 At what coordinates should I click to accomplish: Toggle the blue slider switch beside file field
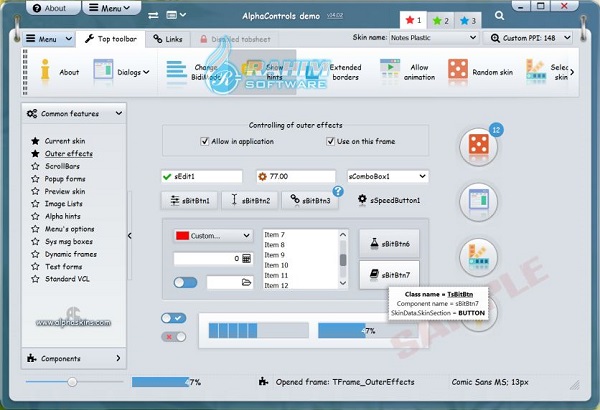click(x=185, y=283)
